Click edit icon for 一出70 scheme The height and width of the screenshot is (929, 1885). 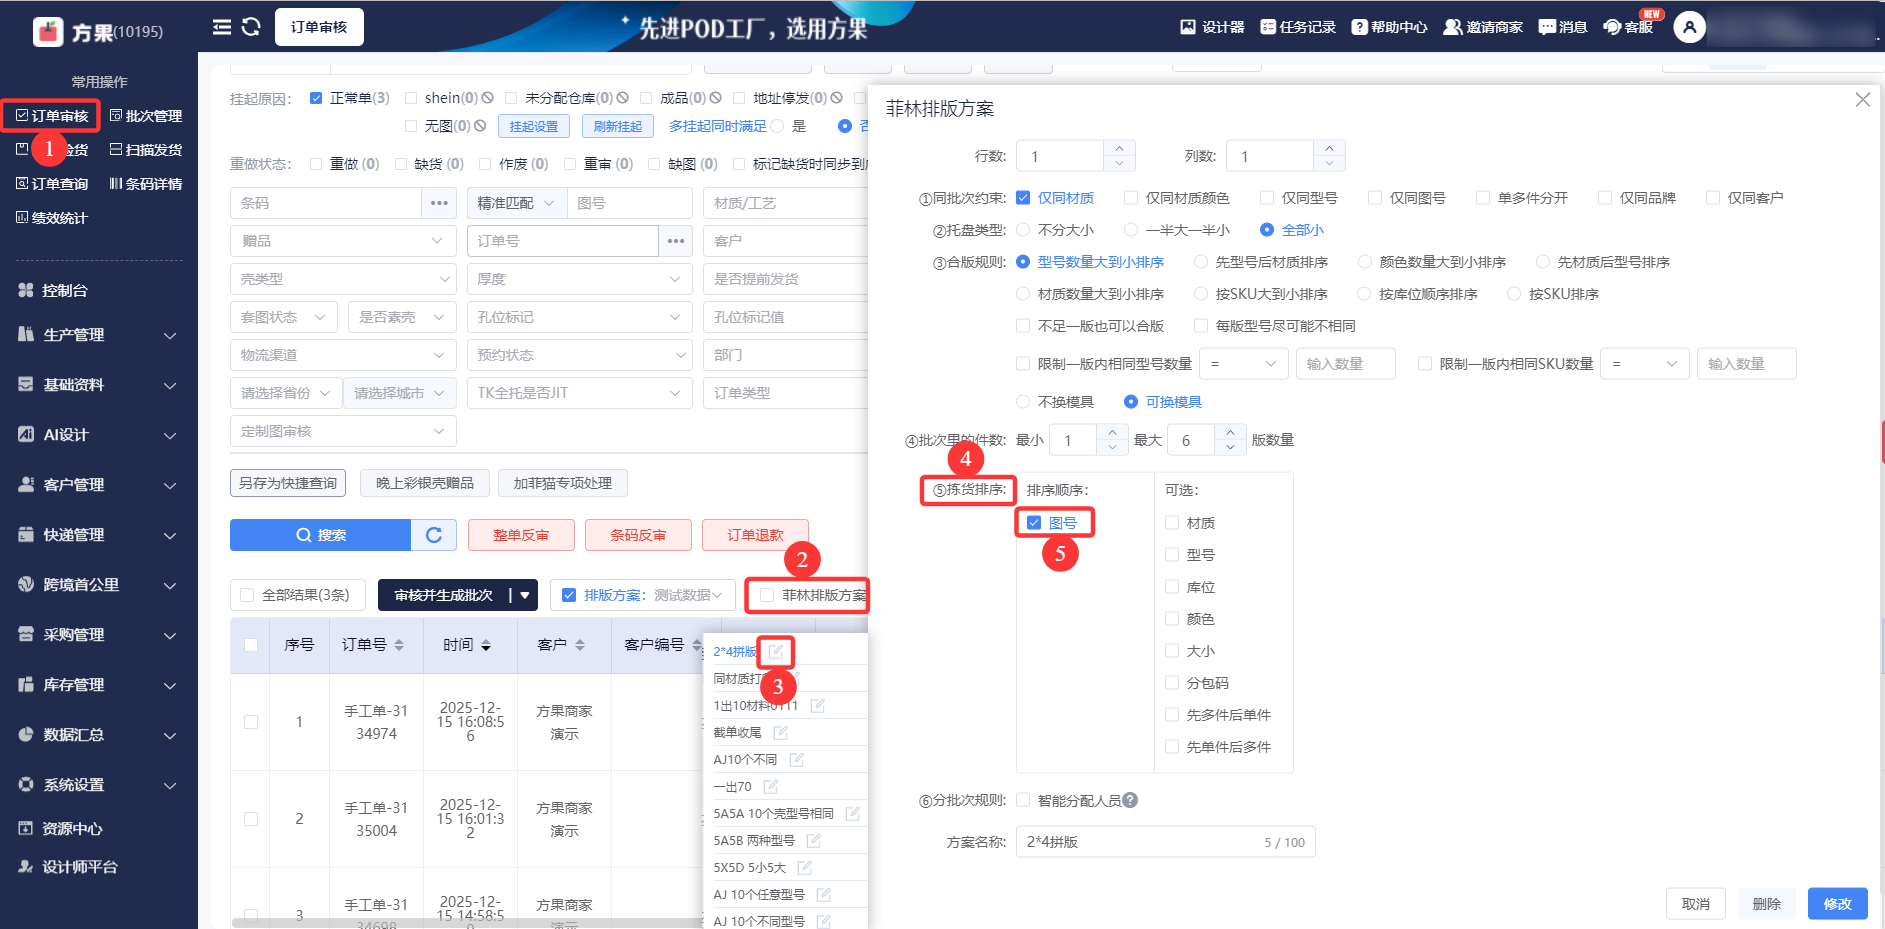771,787
